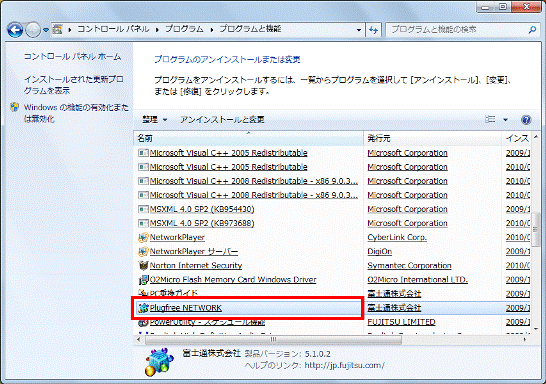
Task: Click the NetworkPlayer (CyberLink) row icon
Action: (143, 237)
